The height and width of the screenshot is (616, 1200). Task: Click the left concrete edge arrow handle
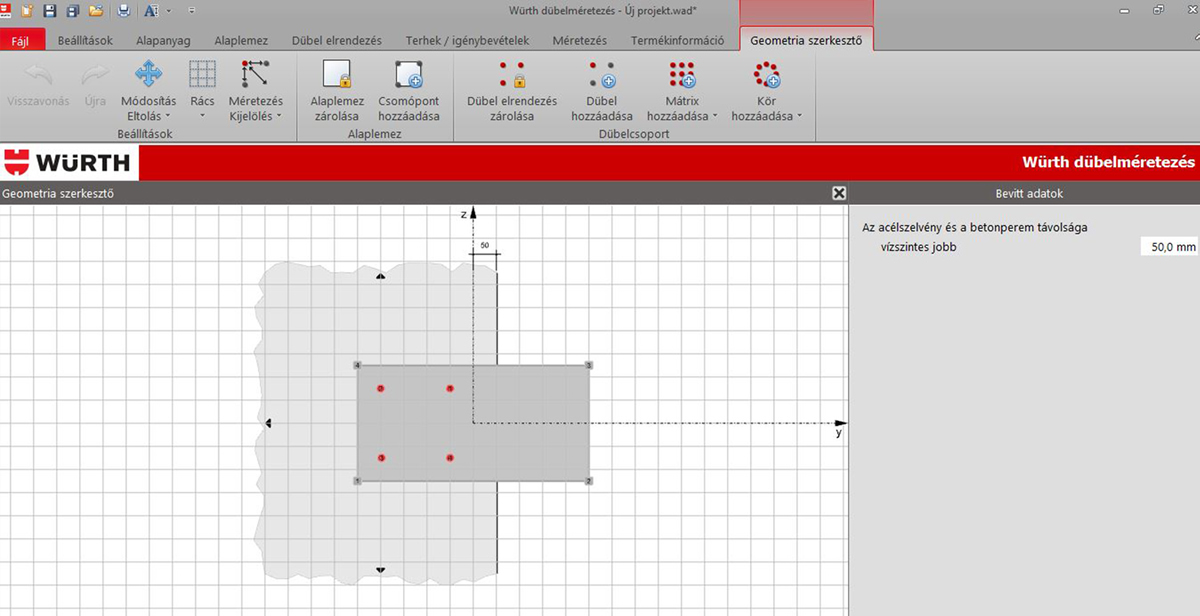click(269, 423)
